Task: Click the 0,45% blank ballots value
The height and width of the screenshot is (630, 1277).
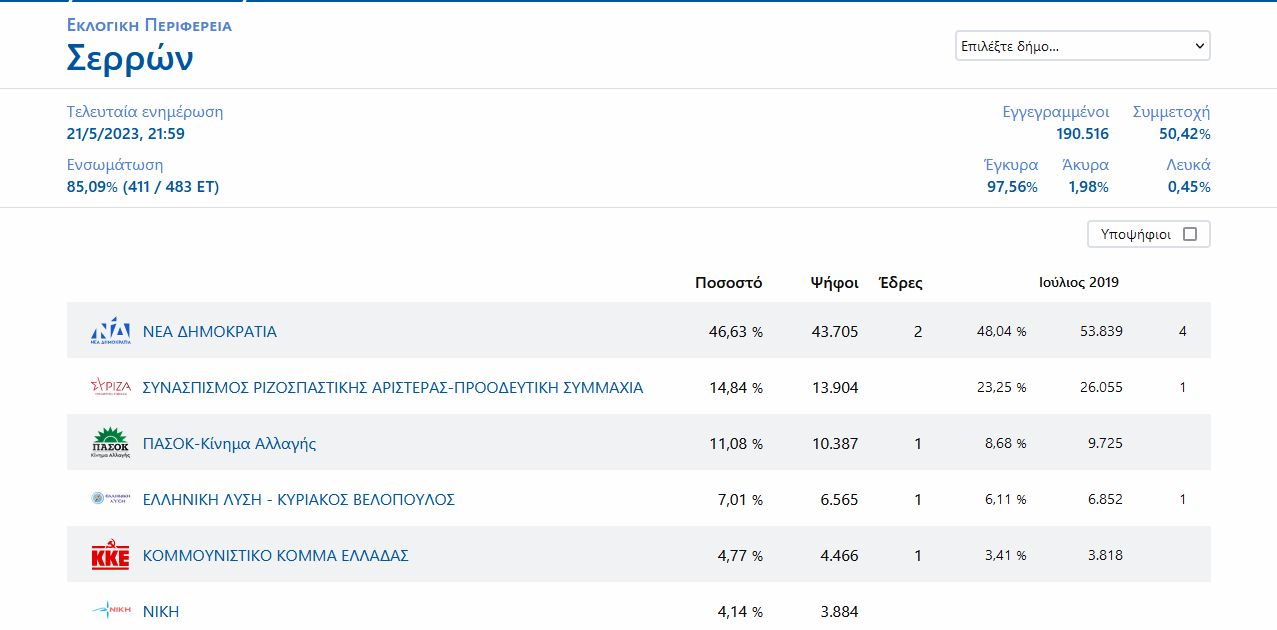Action: click(x=1189, y=187)
